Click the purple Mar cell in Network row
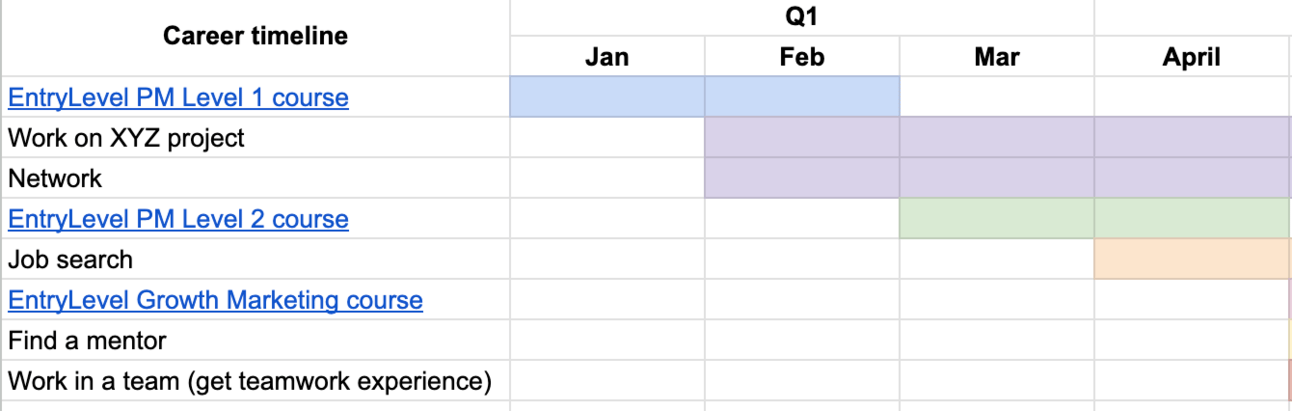The height and width of the screenshot is (411, 1292). pos(996,178)
